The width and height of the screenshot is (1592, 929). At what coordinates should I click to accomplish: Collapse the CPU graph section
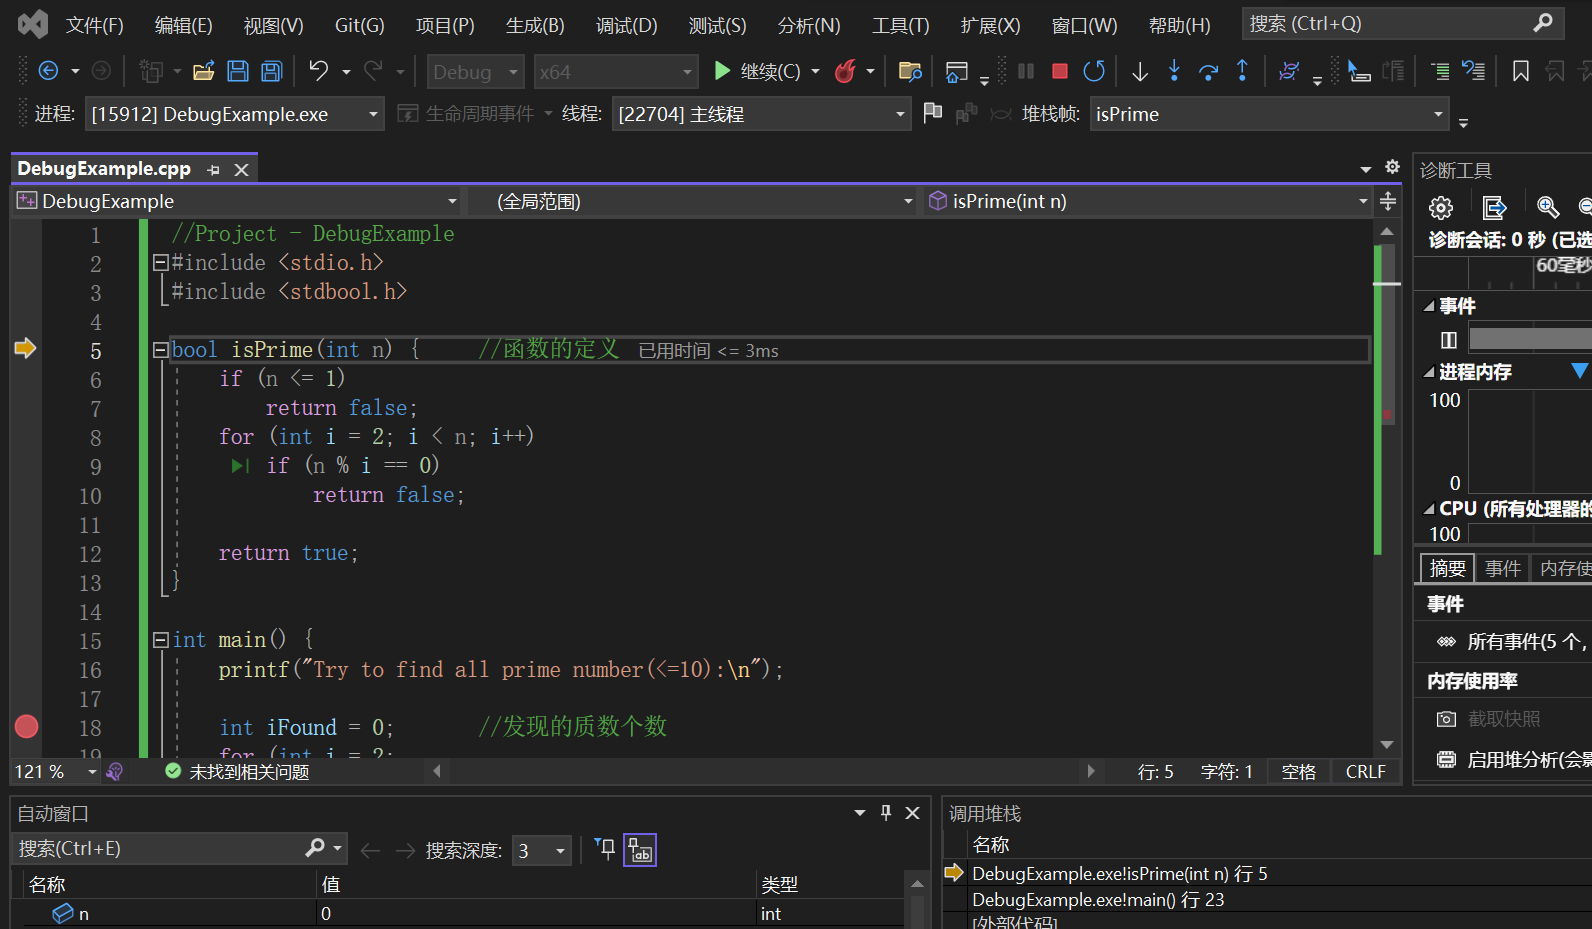click(x=1429, y=509)
